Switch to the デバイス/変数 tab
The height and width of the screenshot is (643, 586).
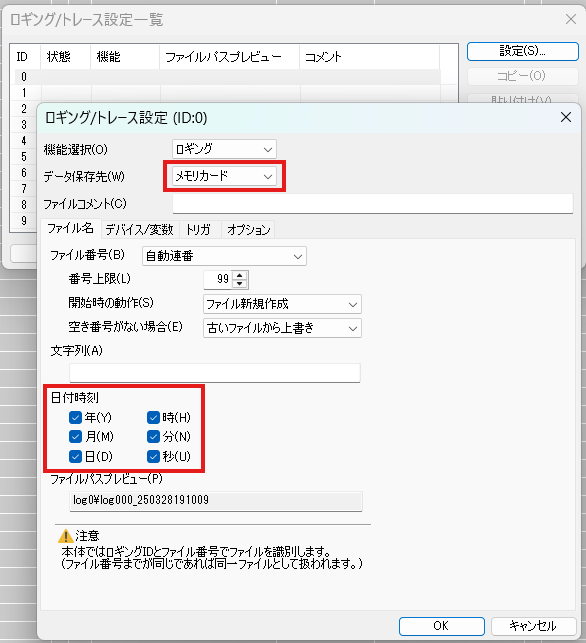click(x=140, y=230)
